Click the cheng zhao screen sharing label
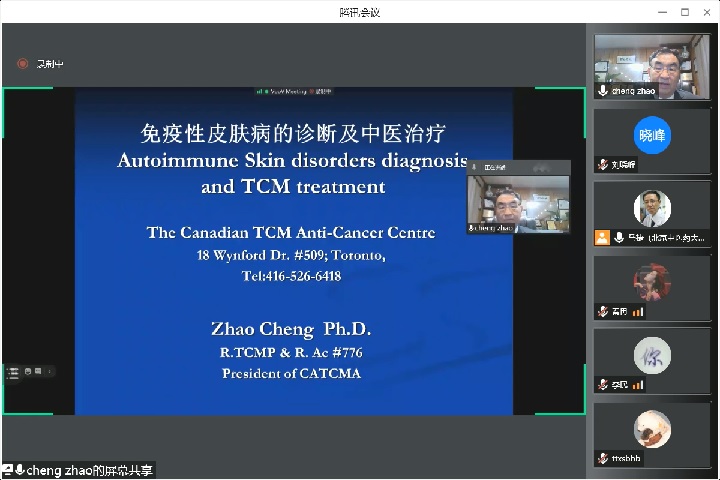 point(89,470)
